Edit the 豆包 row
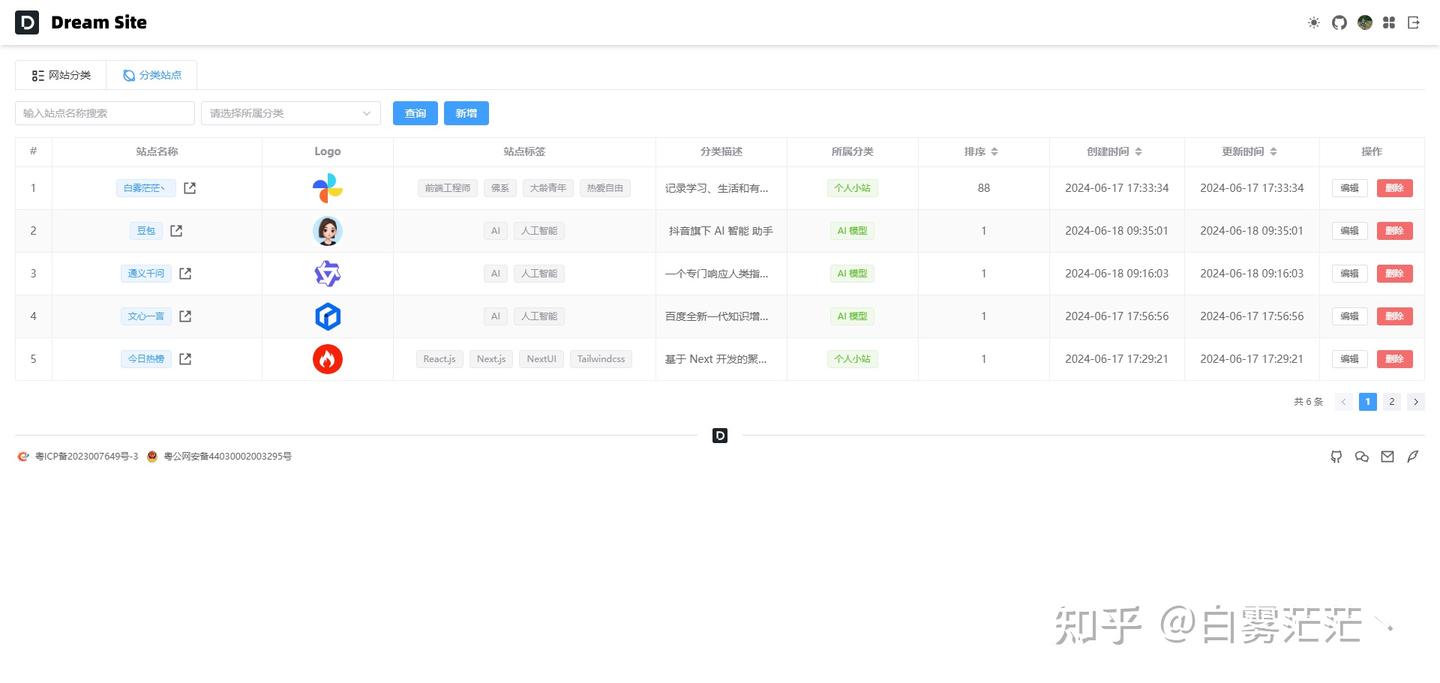 1350,231
